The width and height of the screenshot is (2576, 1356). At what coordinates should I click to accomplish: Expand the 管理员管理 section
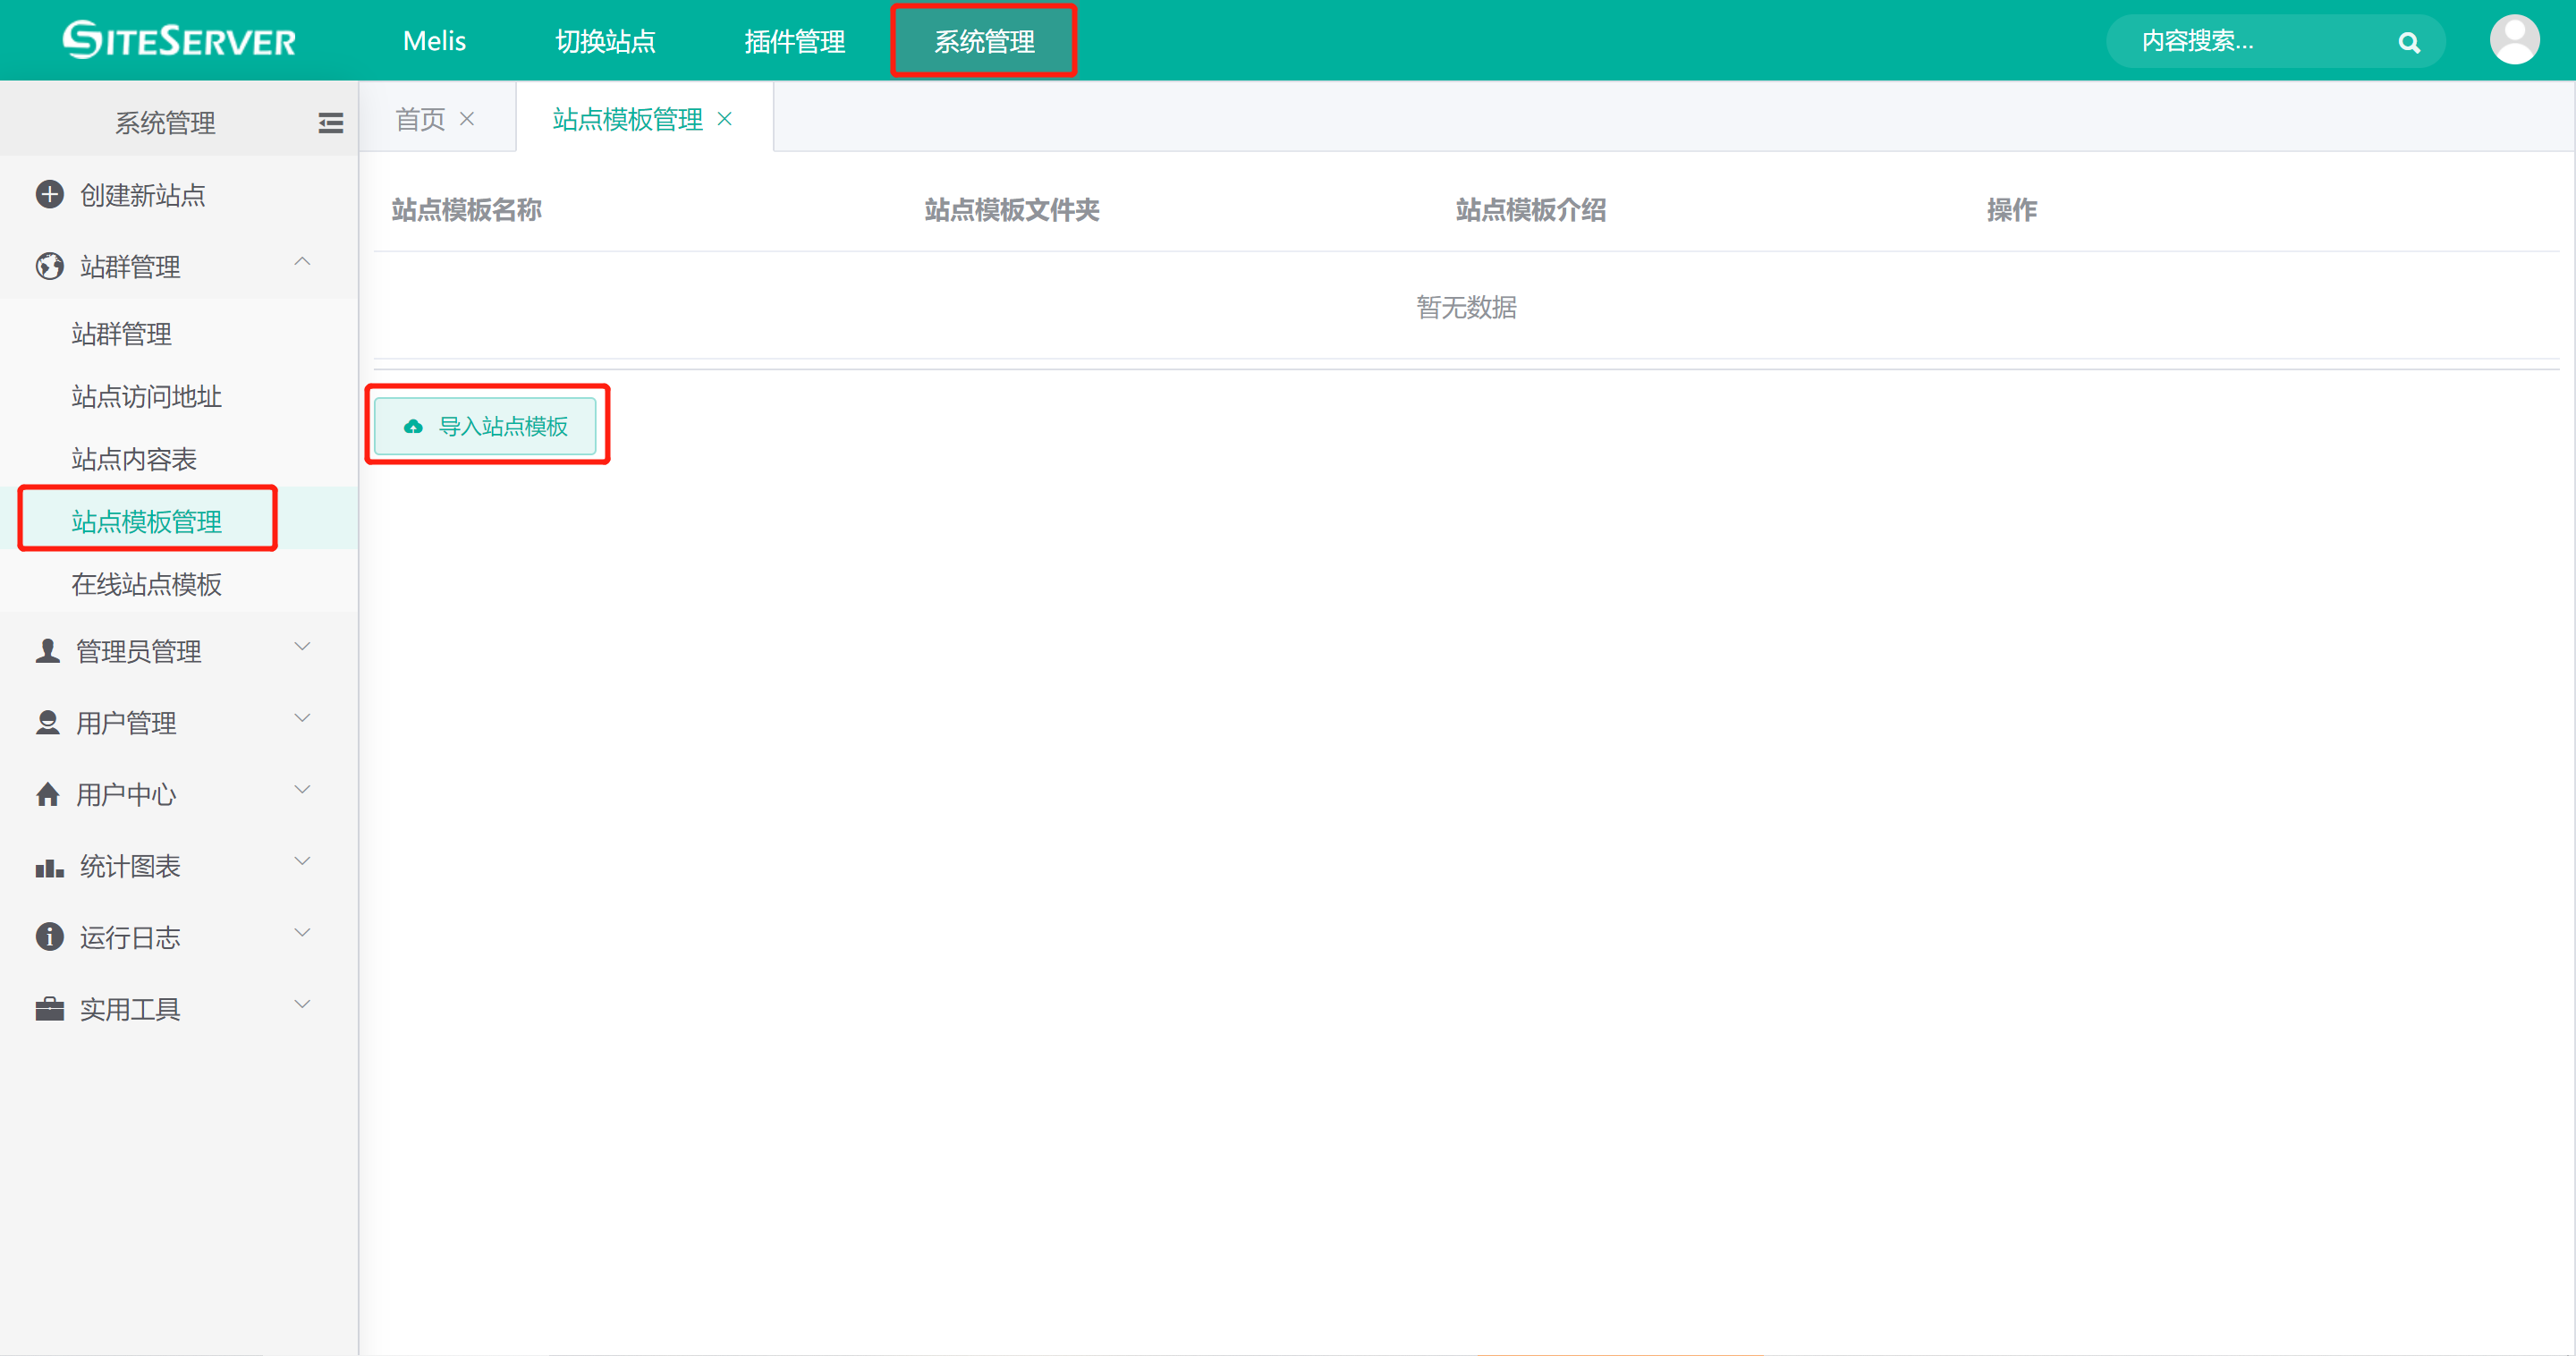[302, 647]
